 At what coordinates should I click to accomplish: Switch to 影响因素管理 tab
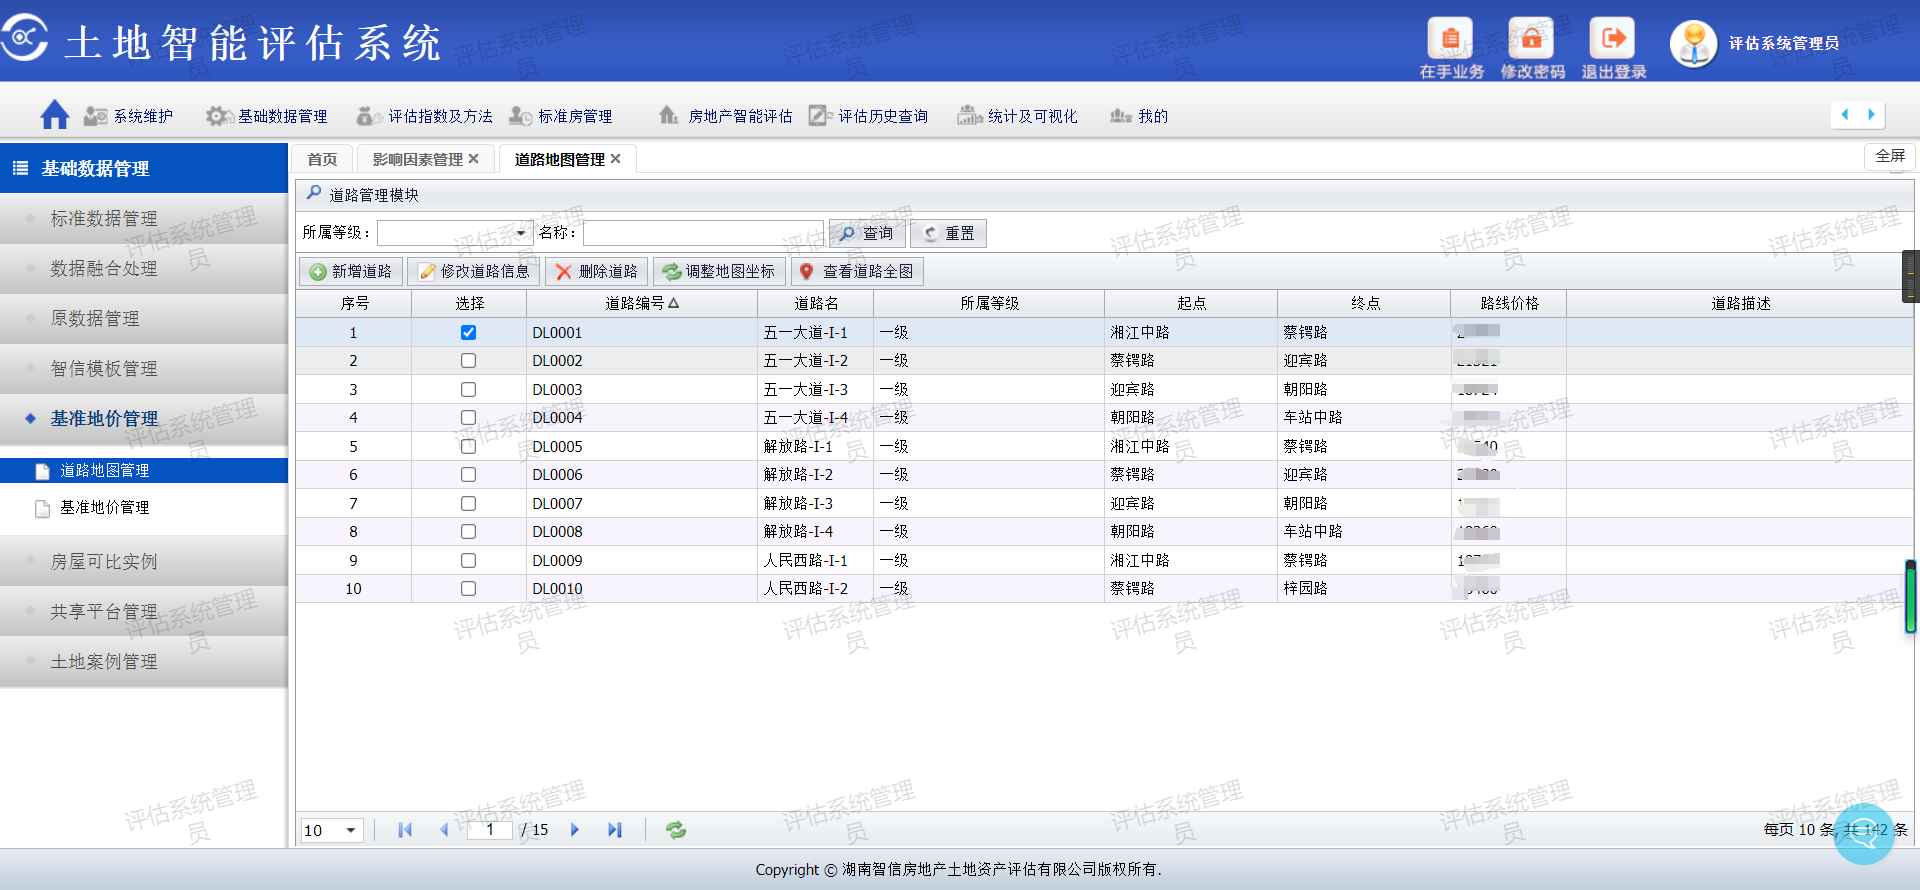pos(417,159)
